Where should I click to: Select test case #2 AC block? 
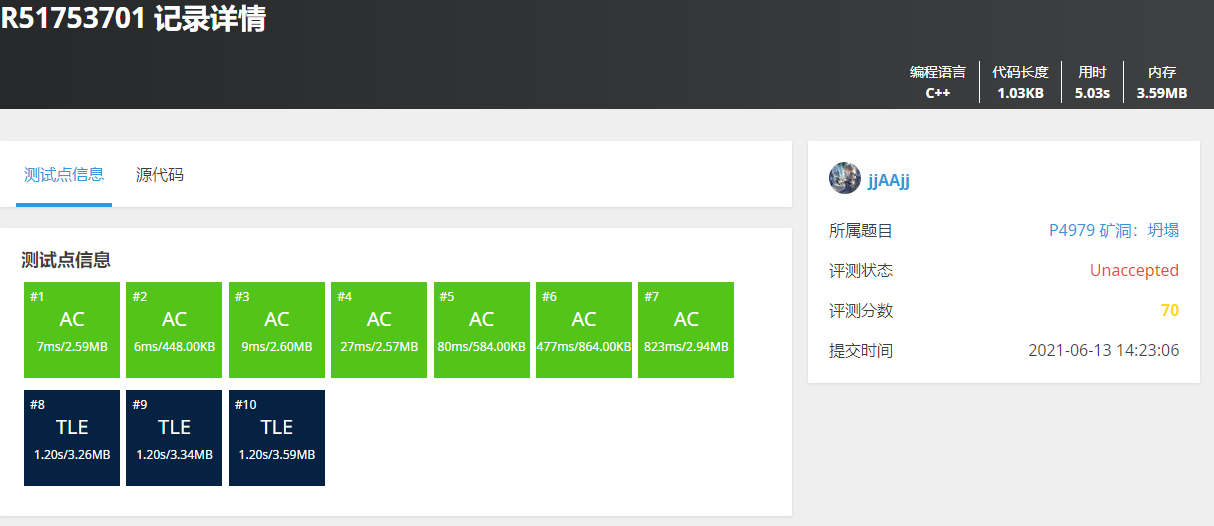[174, 330]
